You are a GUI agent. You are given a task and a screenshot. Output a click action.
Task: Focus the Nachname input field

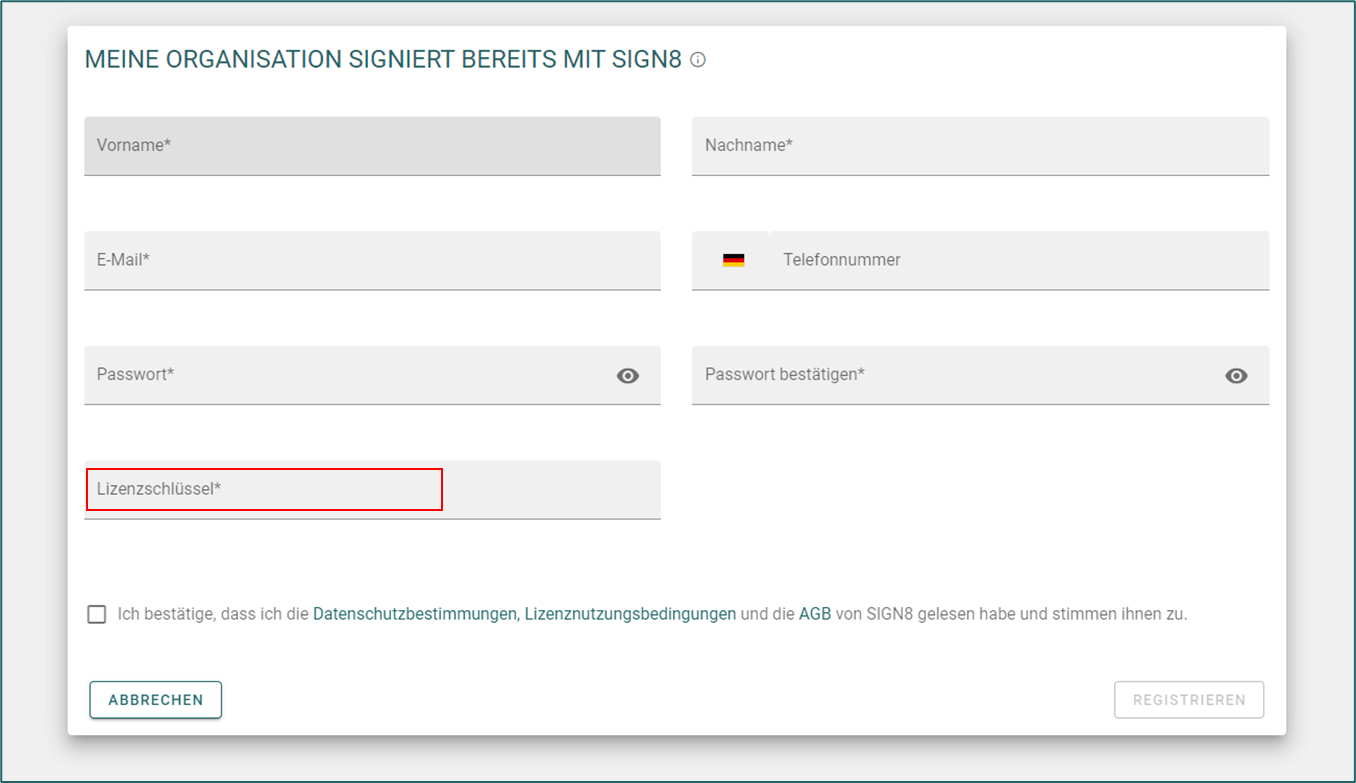[980, 146]
